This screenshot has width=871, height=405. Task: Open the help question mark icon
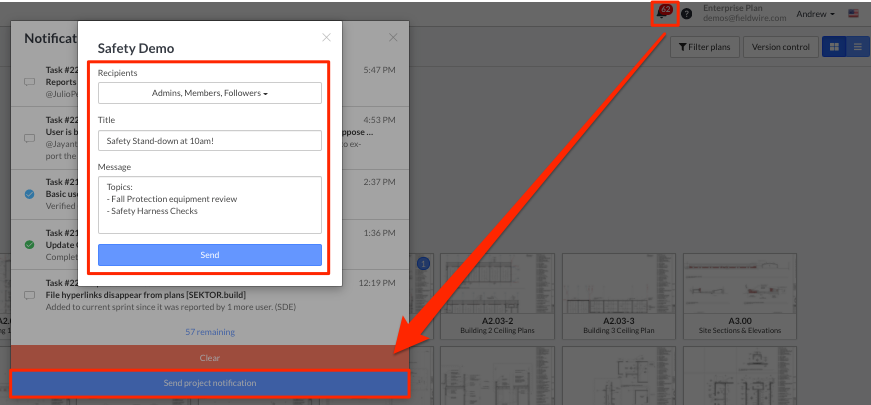click(687, 14)
